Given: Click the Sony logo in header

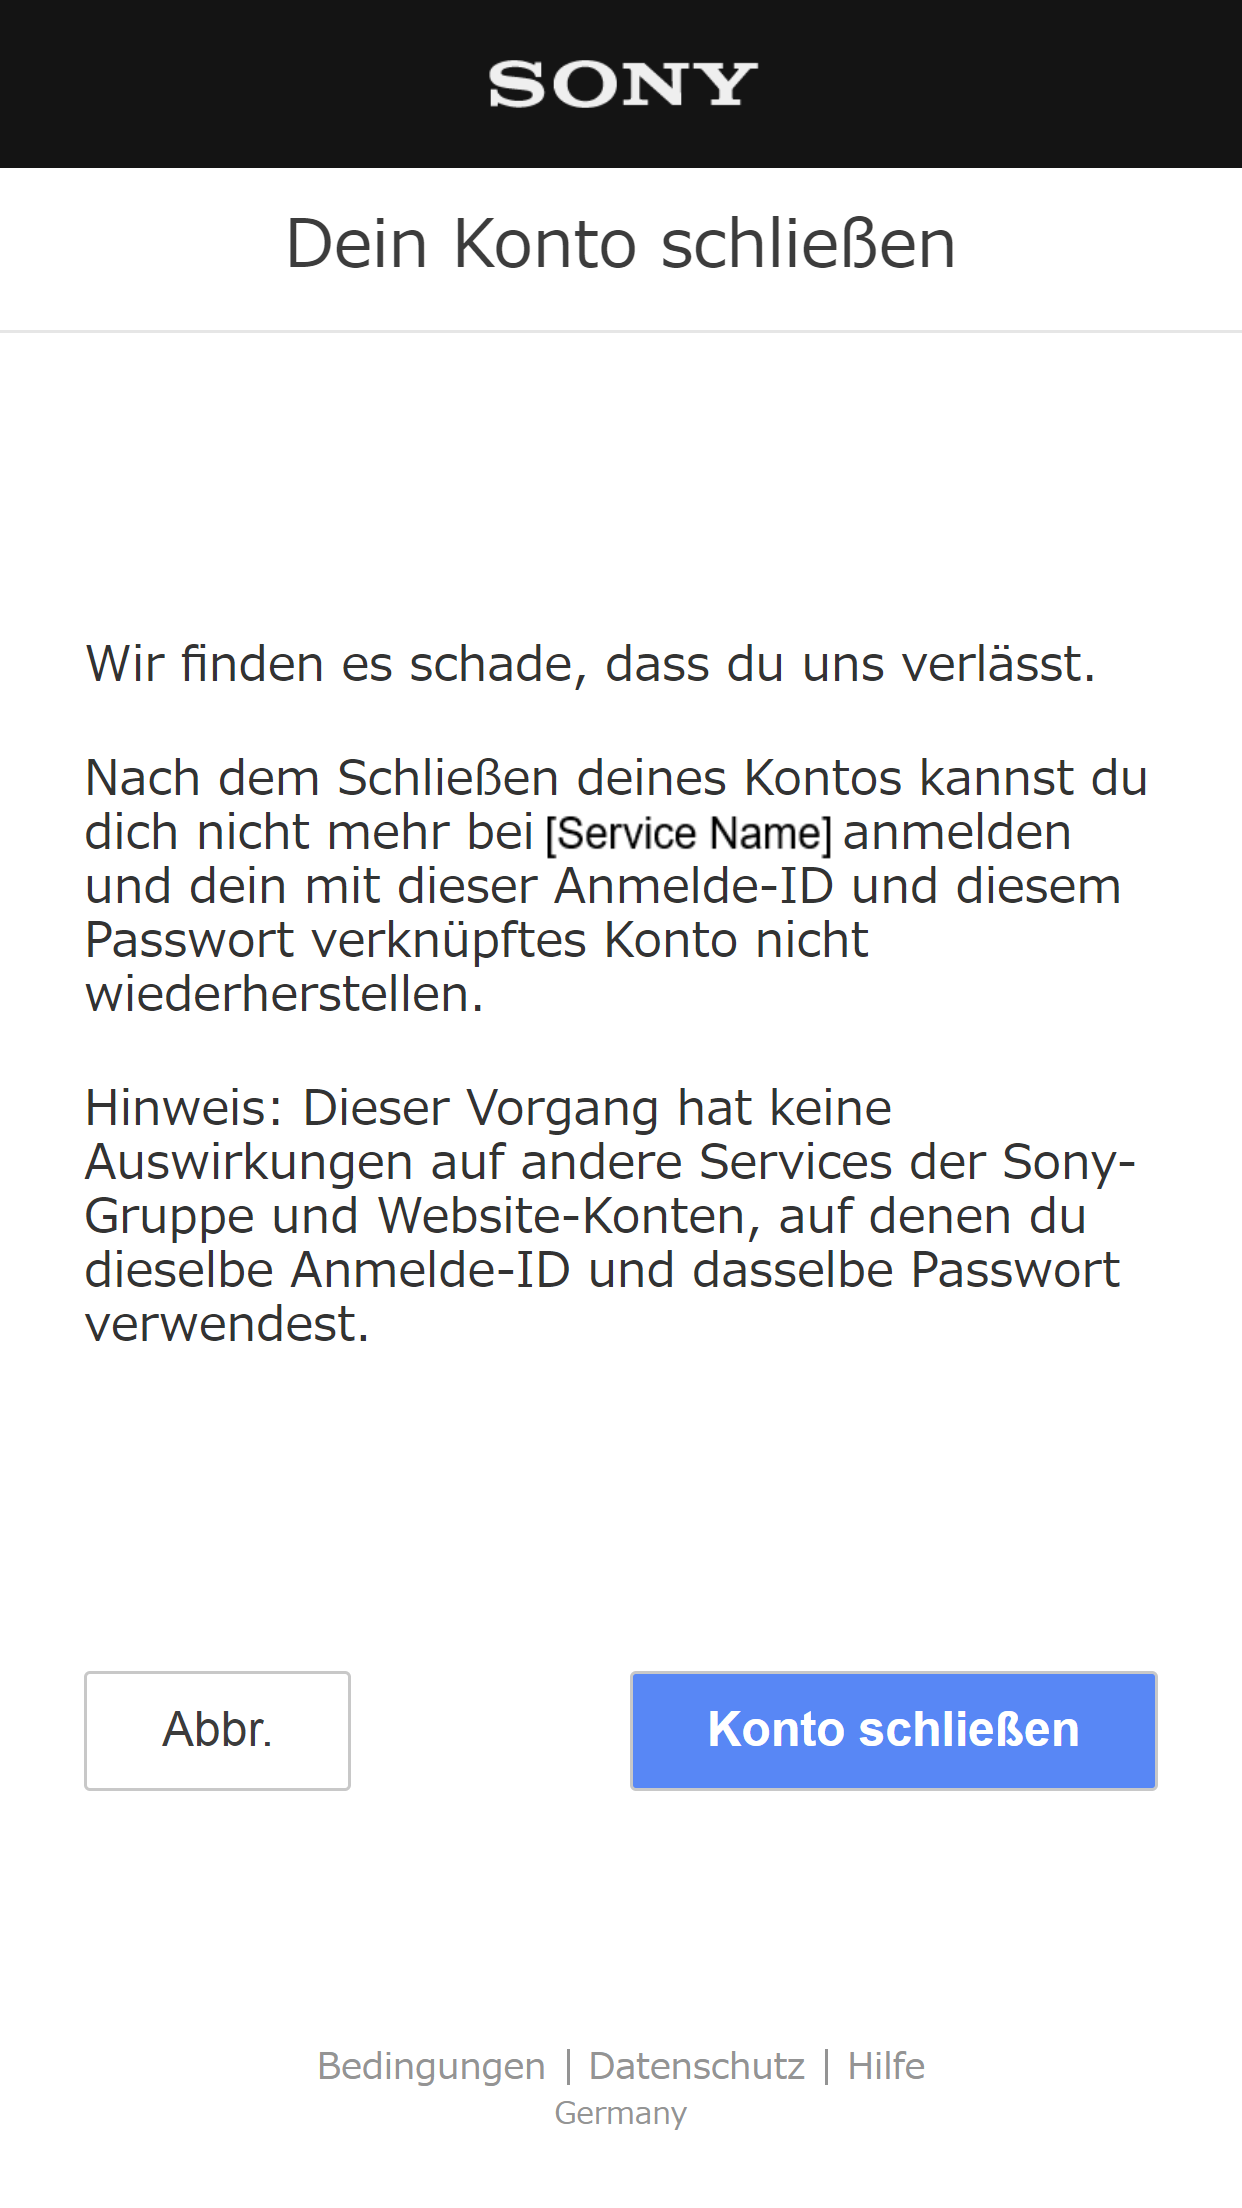Looking at the screenshot, I should pos(621,84).
